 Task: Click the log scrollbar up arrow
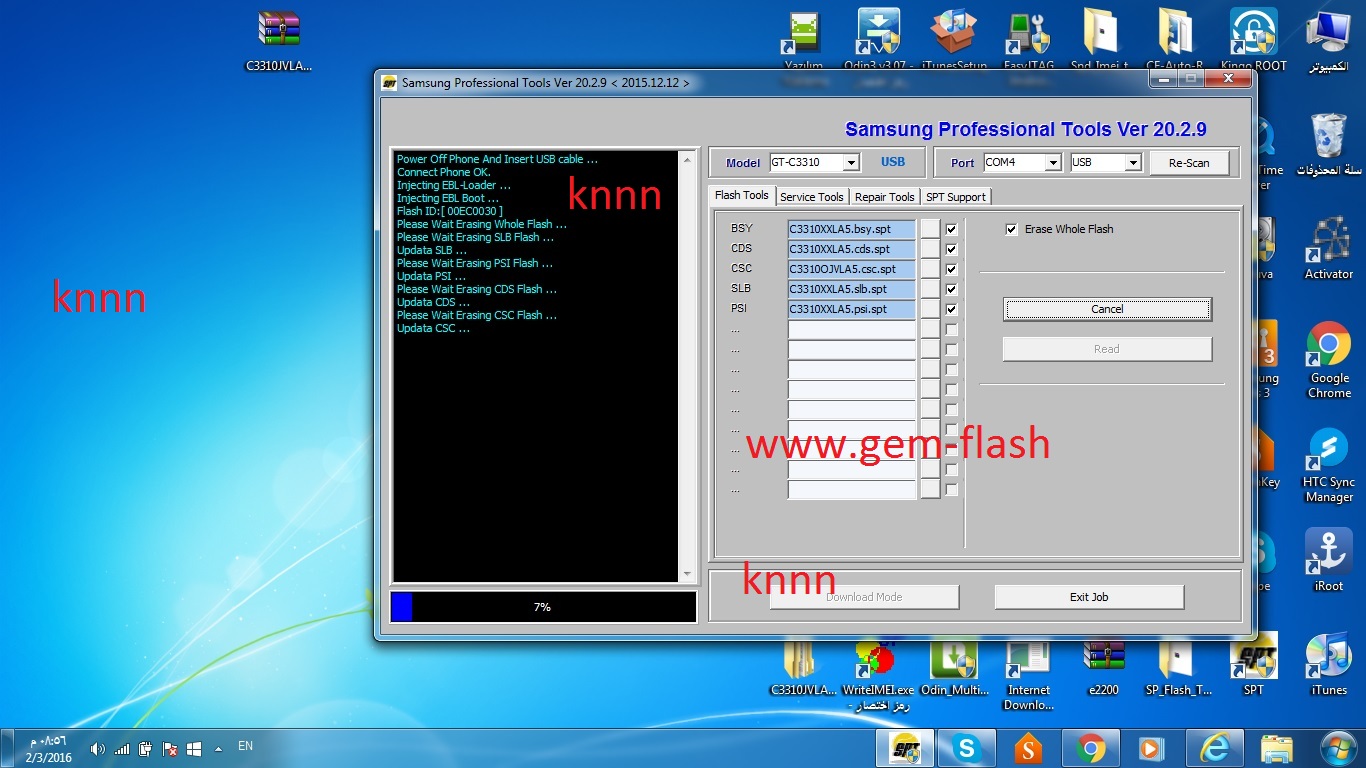pyautogui.click(x=687, y=159)
